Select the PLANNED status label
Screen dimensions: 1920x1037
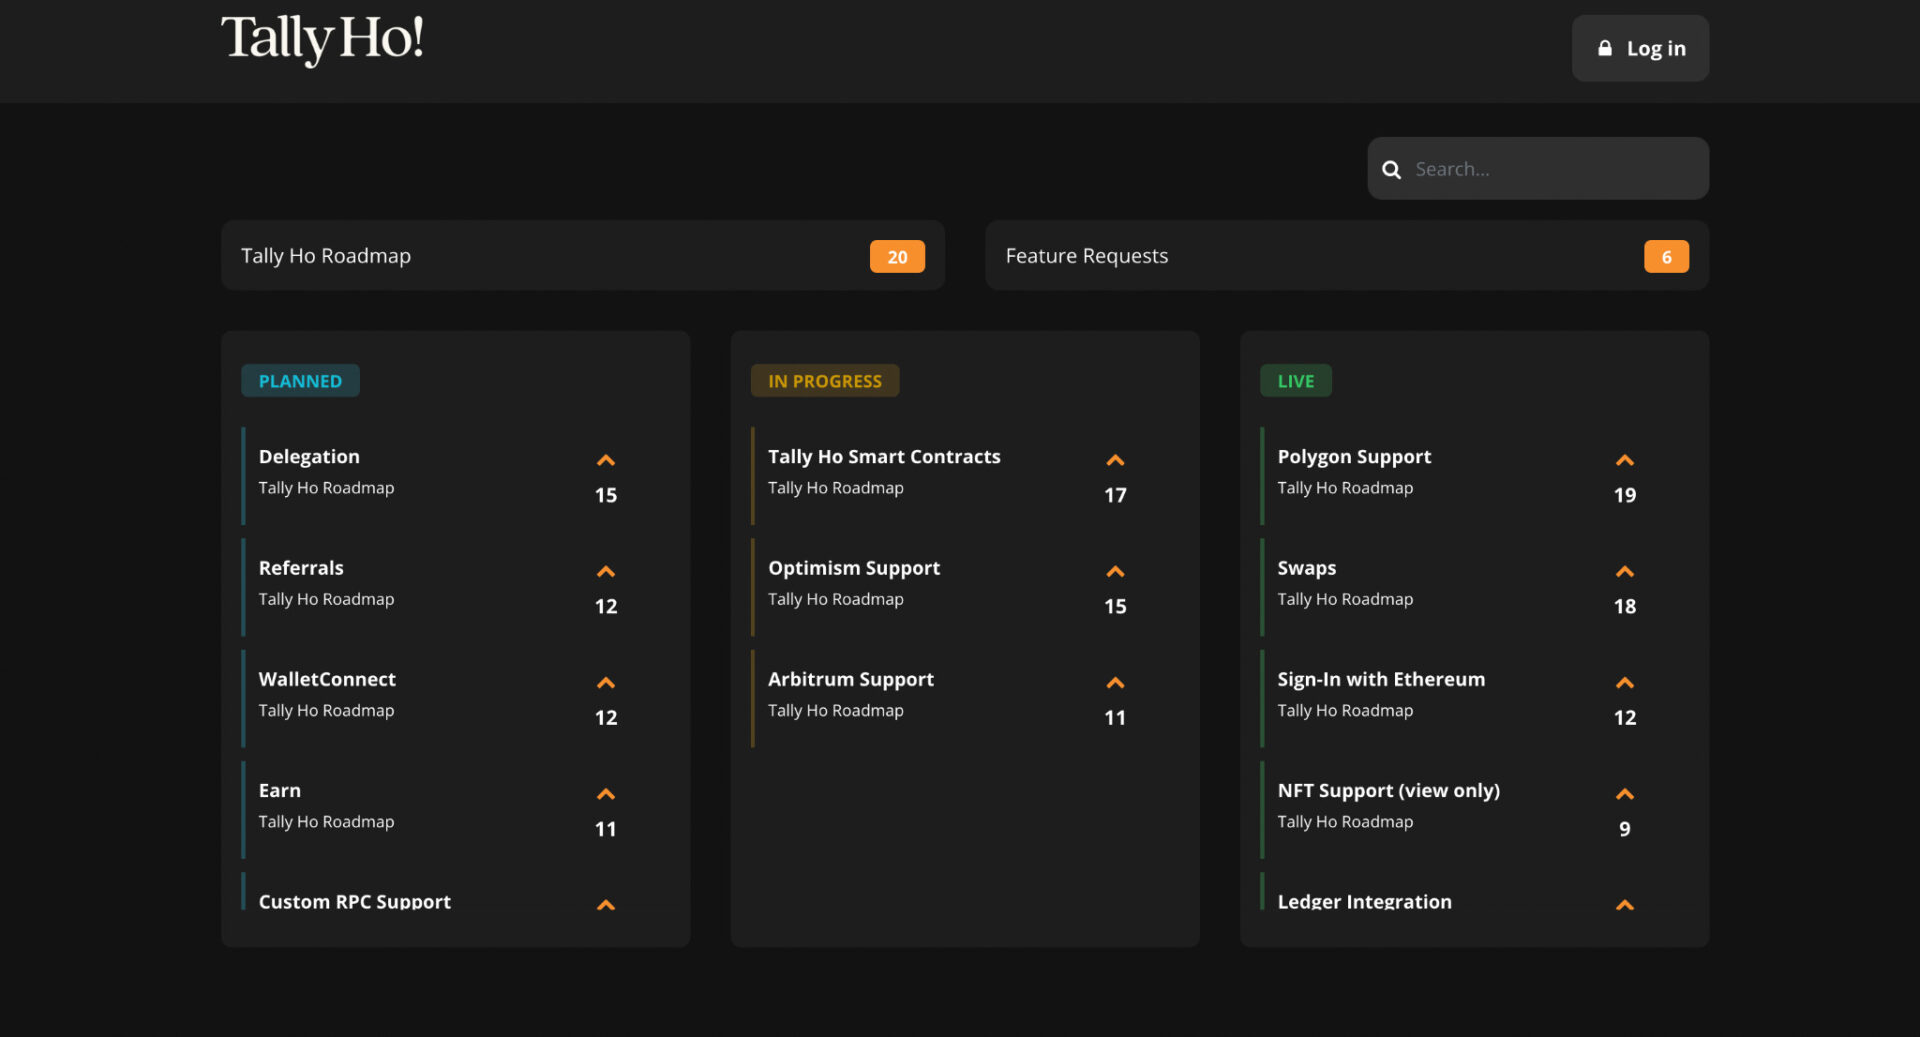(300, 381)
